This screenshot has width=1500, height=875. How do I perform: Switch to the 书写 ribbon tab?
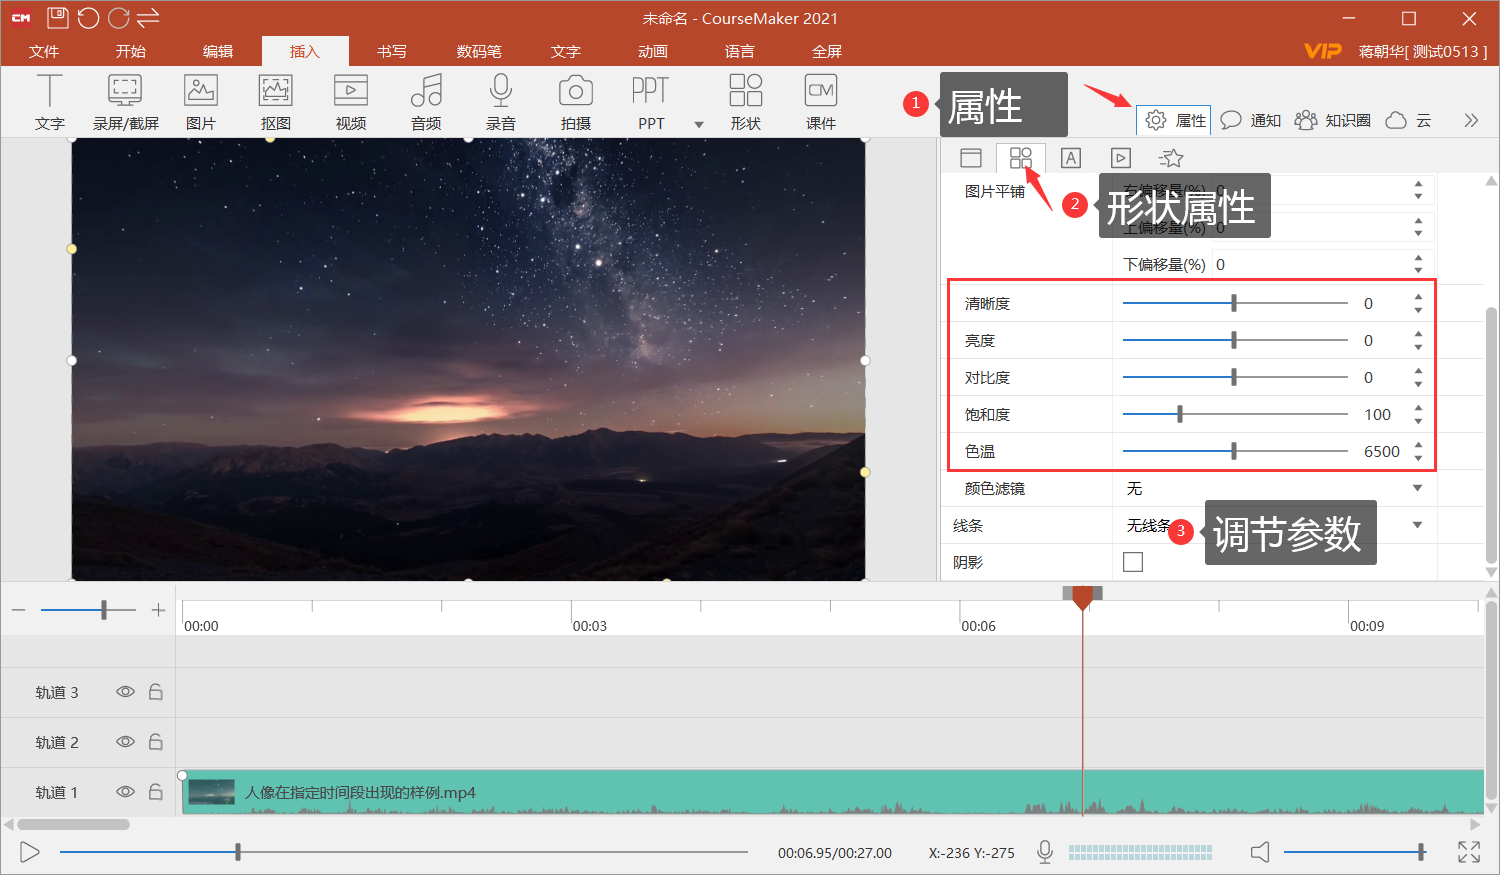(392, 51)
